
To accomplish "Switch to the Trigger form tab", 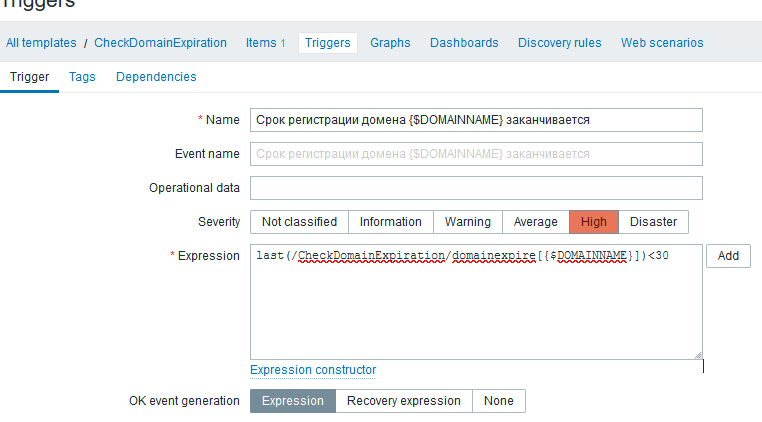I will tap(30, 77).
